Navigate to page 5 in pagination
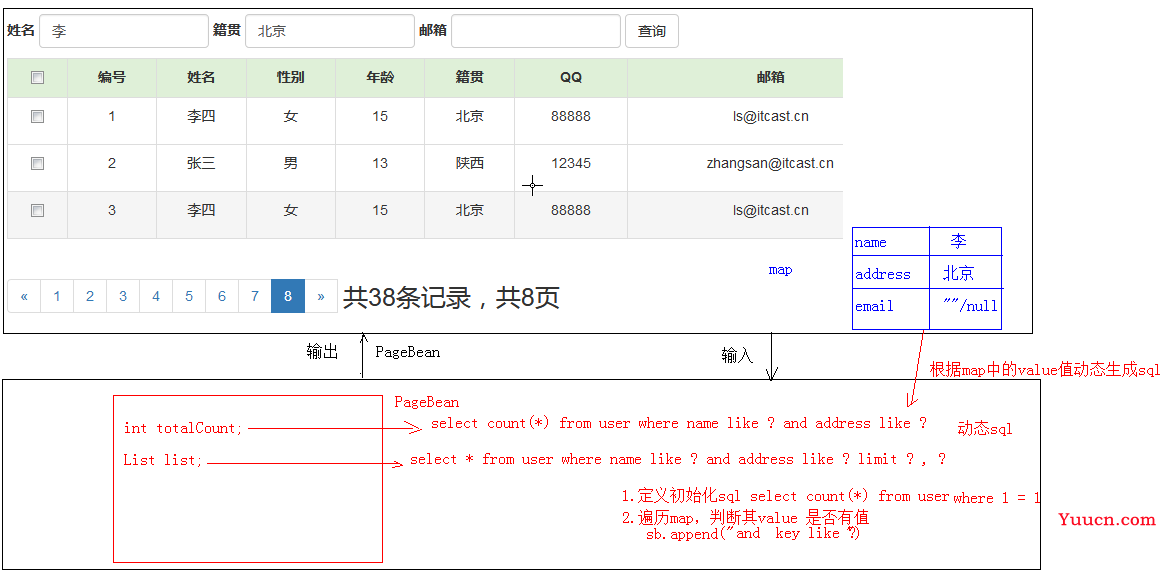1168x574 pixels. [x=189, y=296]
